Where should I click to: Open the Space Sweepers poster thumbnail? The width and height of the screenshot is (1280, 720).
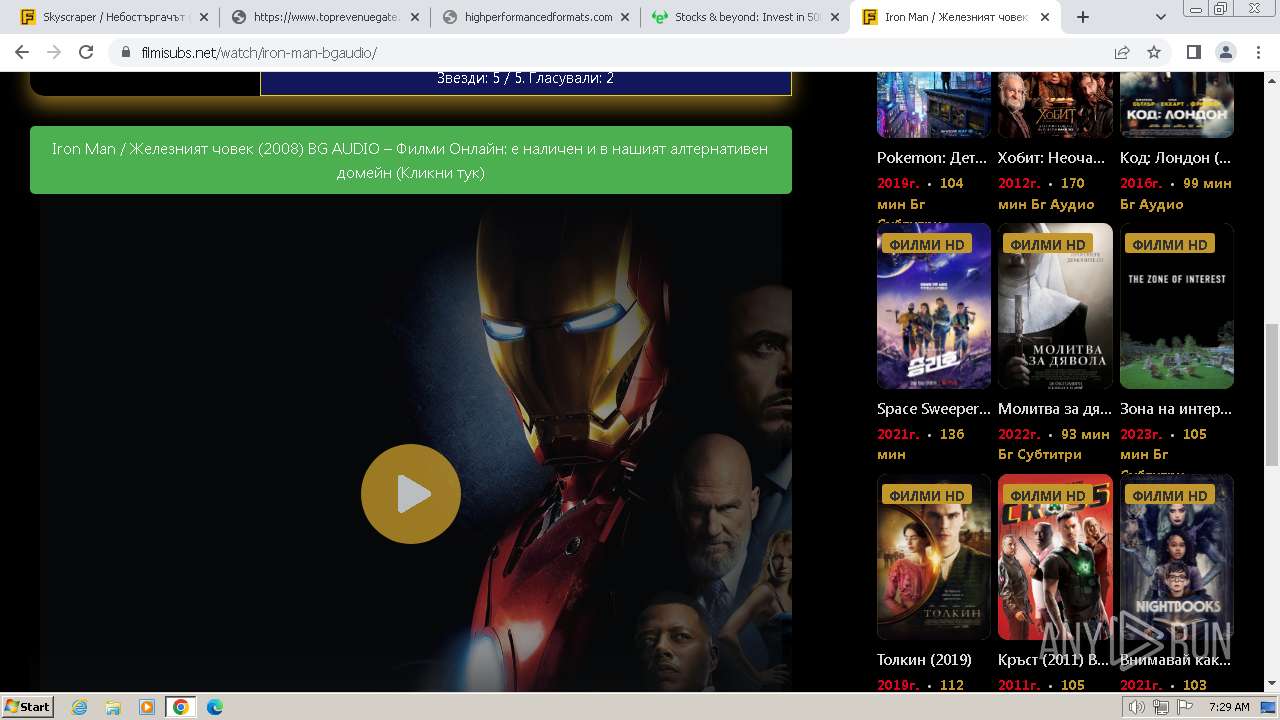tap(933, 306)
